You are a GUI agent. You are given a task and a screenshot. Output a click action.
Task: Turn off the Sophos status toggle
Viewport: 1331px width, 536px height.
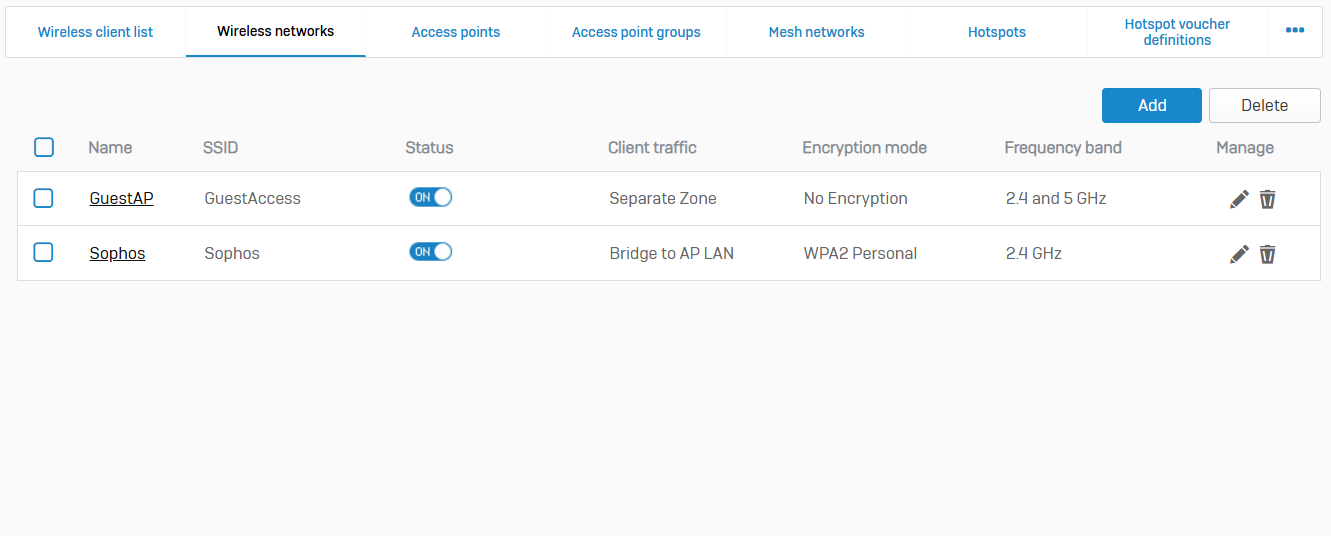pos(430,252)
